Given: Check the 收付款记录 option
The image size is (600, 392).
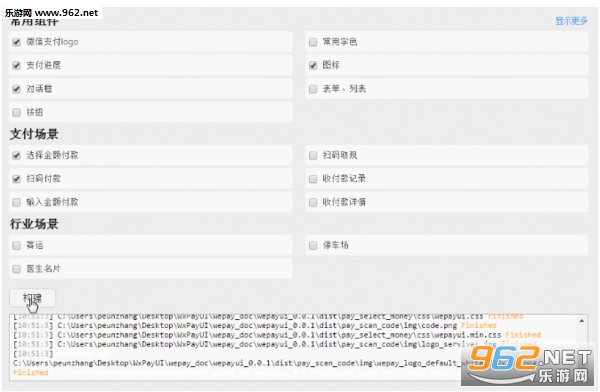Looking at the screenshot, I should click(x=313, y=179).
